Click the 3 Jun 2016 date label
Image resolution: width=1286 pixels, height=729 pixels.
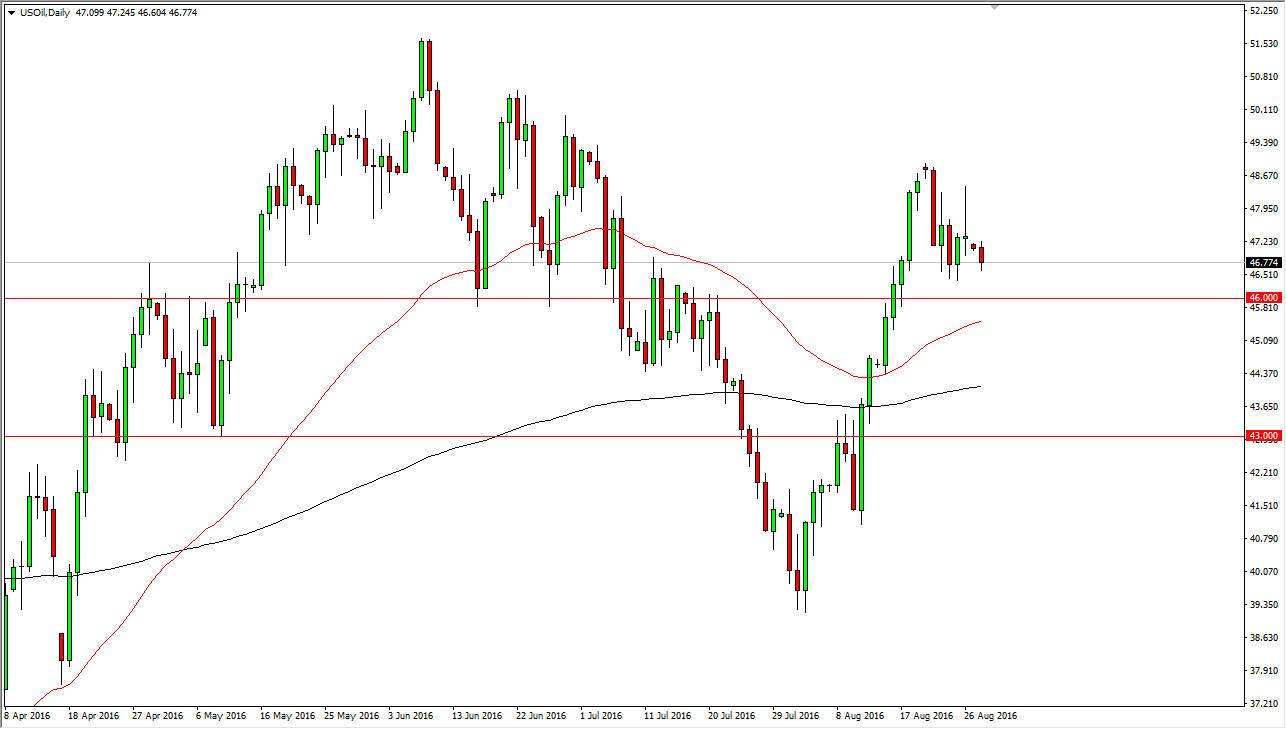point(412,716)
